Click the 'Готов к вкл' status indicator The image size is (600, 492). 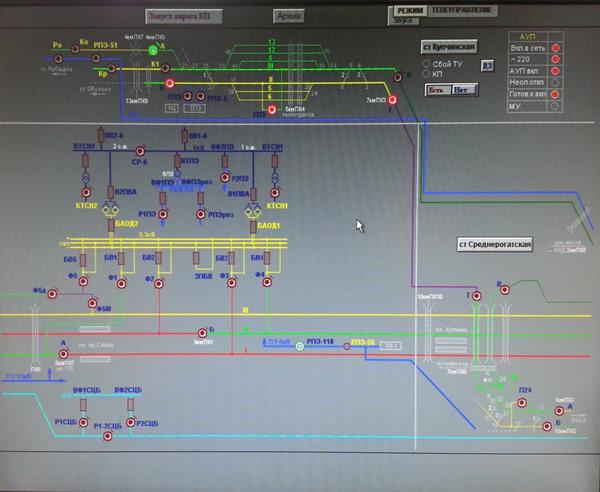coord(555,94)
